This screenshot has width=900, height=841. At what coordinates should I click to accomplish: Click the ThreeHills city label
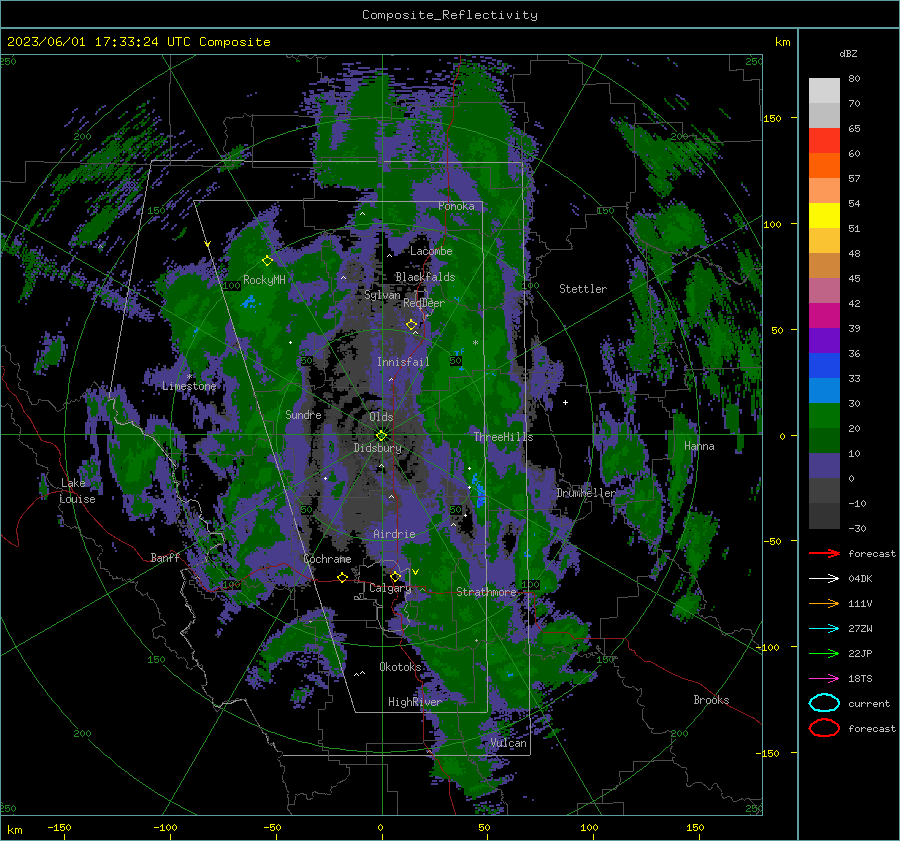(503, 437)
